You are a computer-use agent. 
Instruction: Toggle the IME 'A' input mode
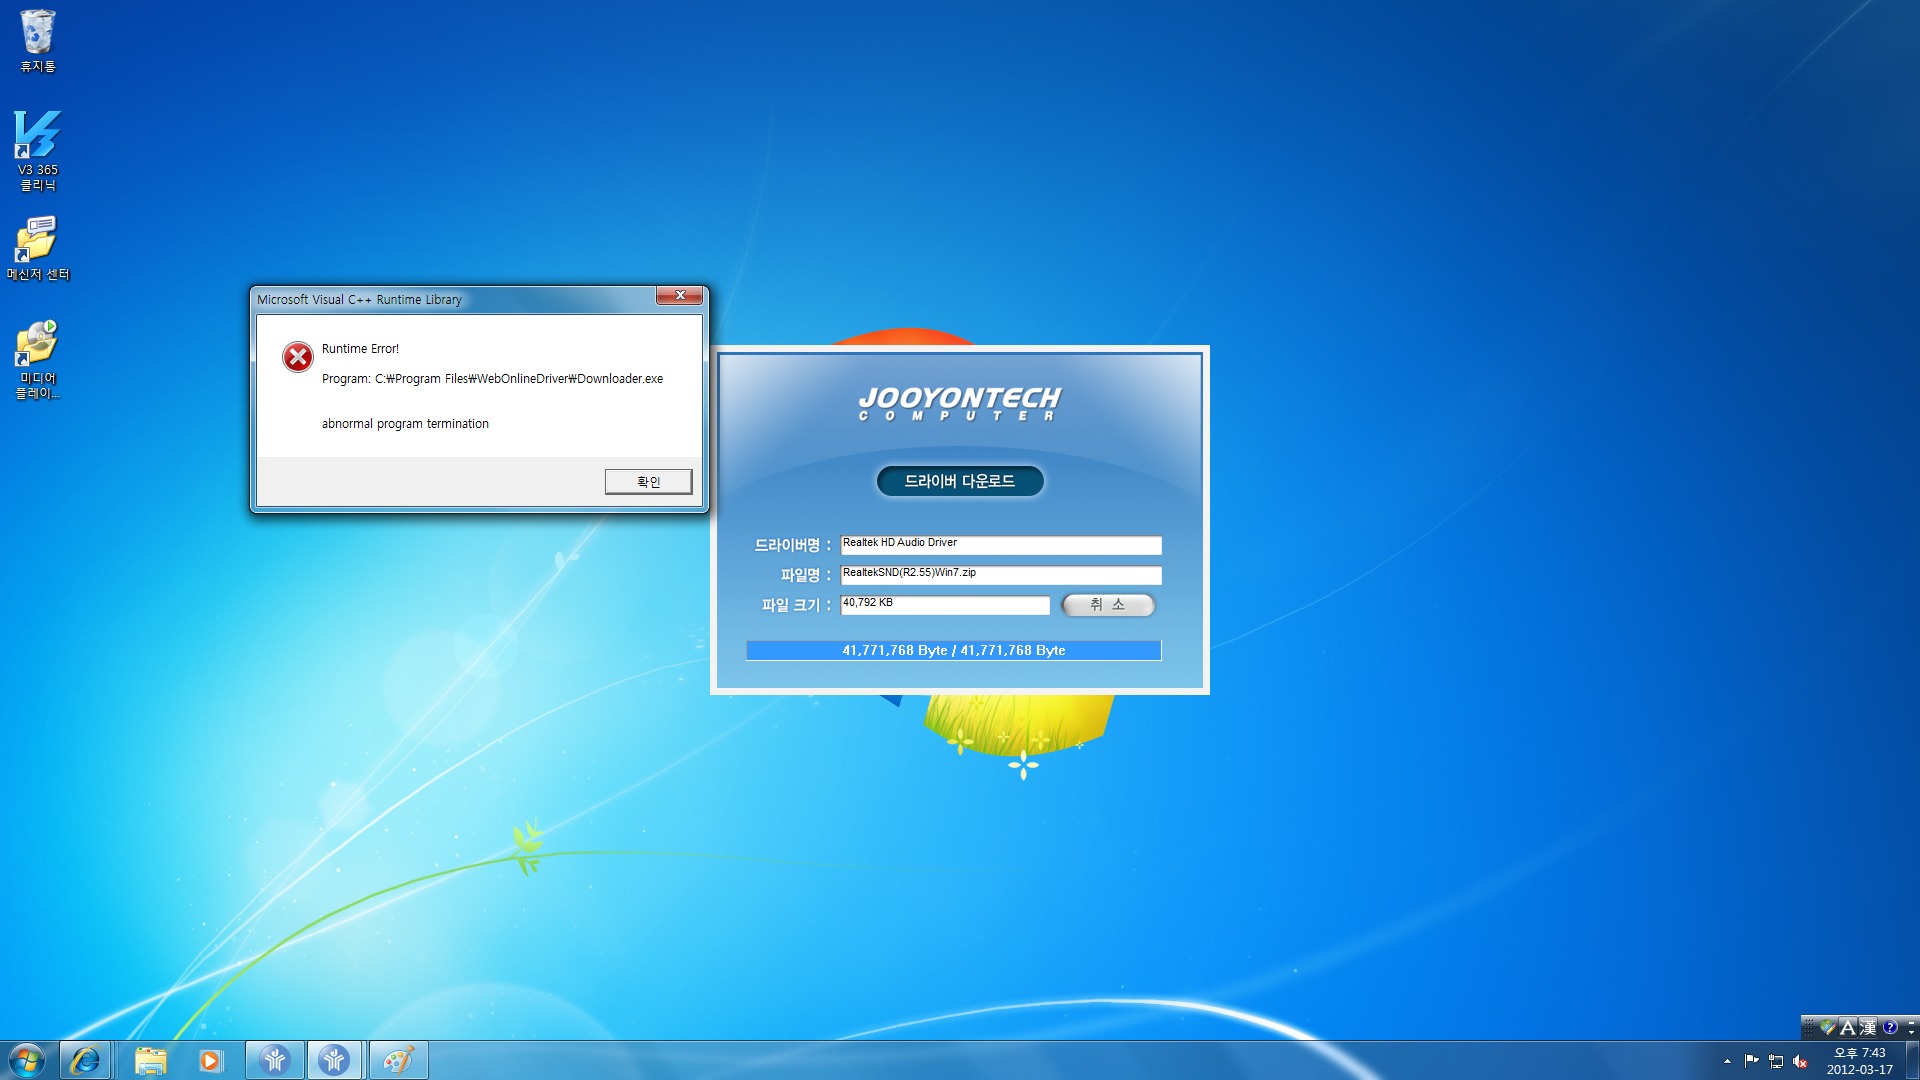pos(1848,1027)
